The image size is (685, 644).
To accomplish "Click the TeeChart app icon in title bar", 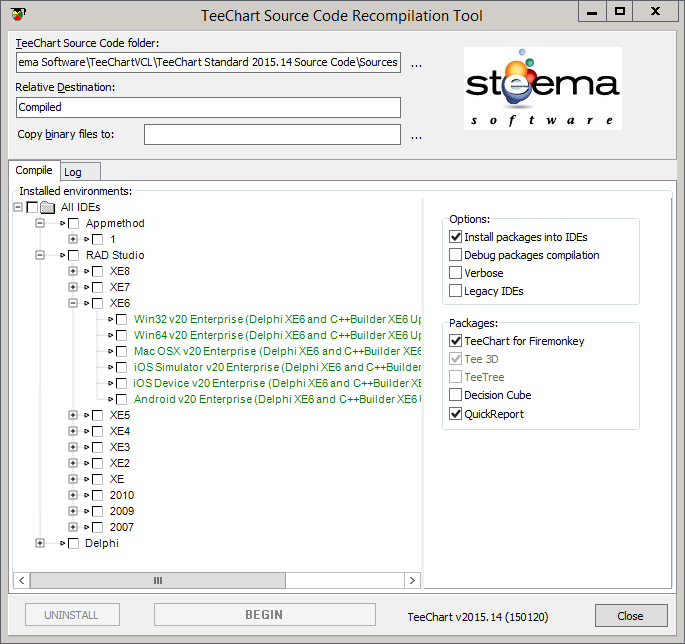I will click(18, 14).
